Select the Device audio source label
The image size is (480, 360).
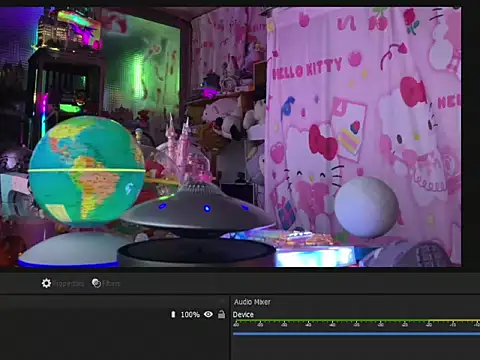coord(243,314)
